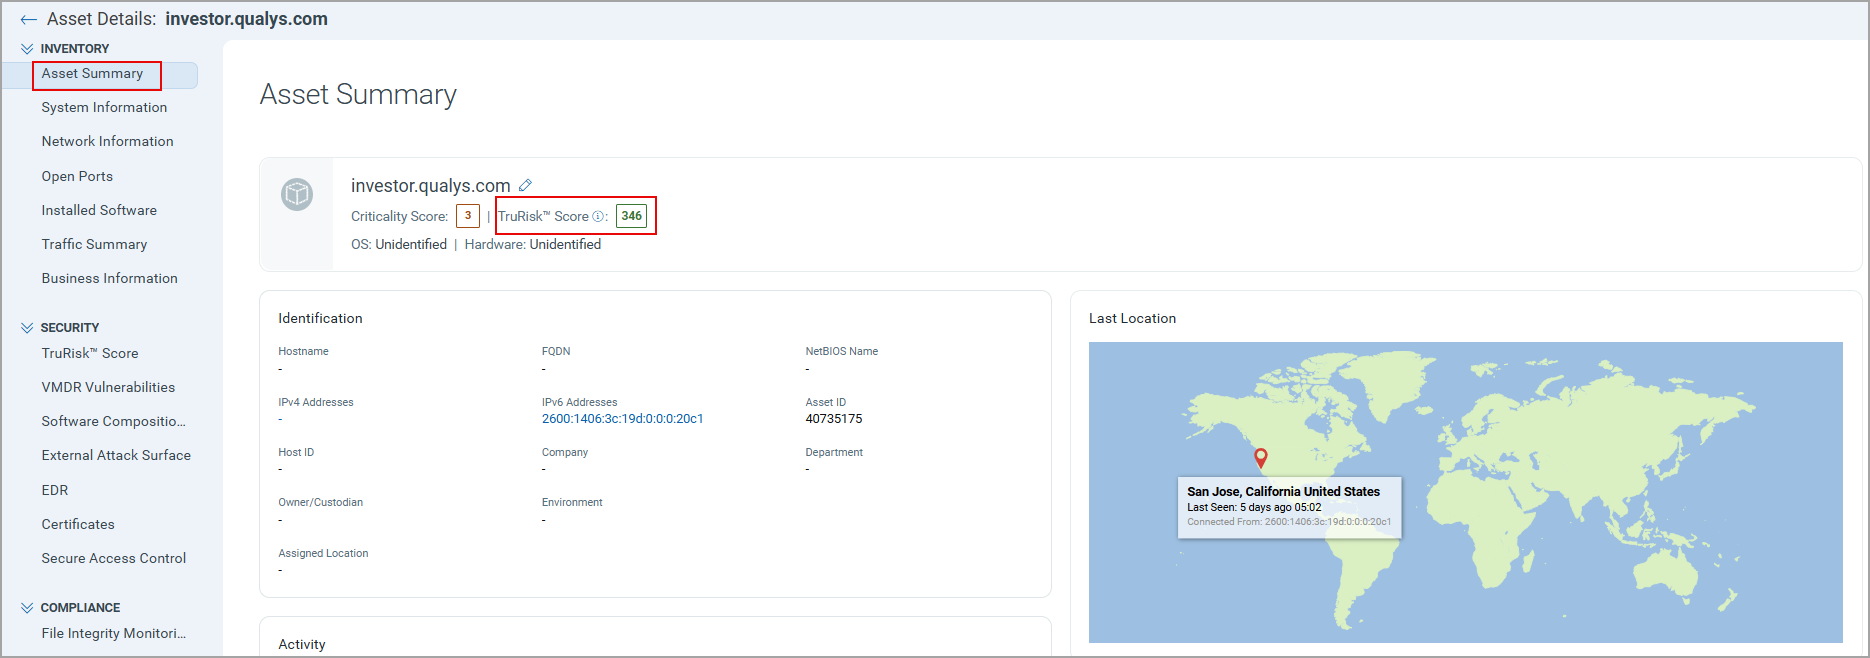The image size is (1870, 658).
Task: Collapse the INVENTORY section
Action: point(27,48)
